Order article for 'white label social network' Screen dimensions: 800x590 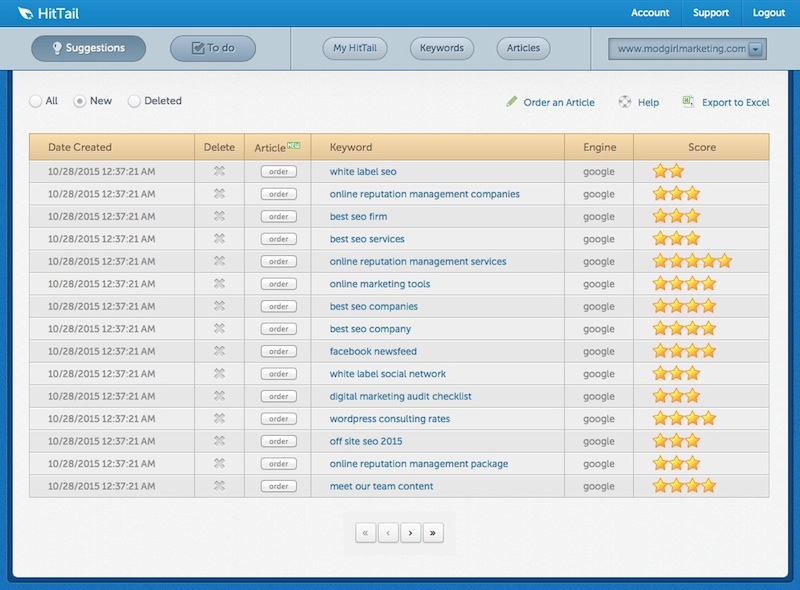pos(279,374)
